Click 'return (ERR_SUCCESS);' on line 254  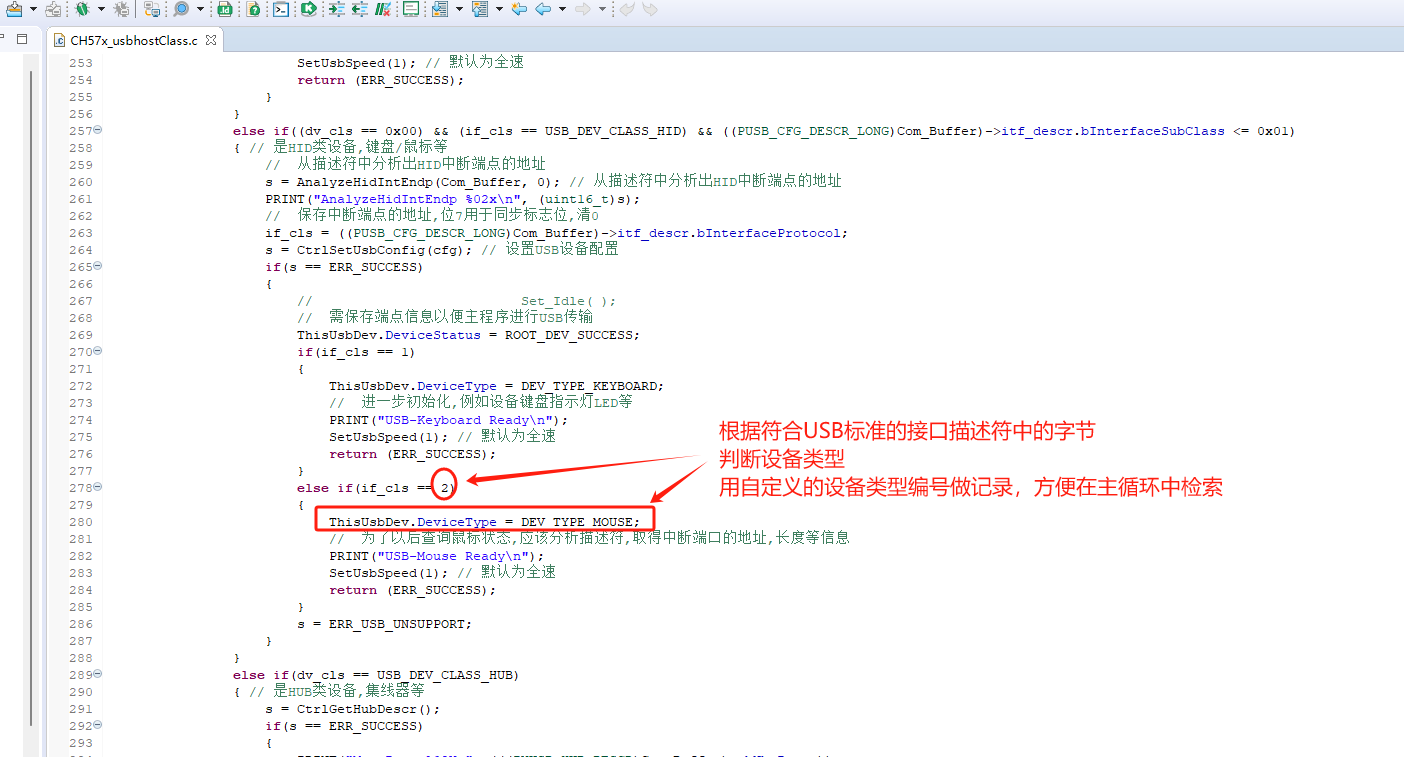pos(381,79)
